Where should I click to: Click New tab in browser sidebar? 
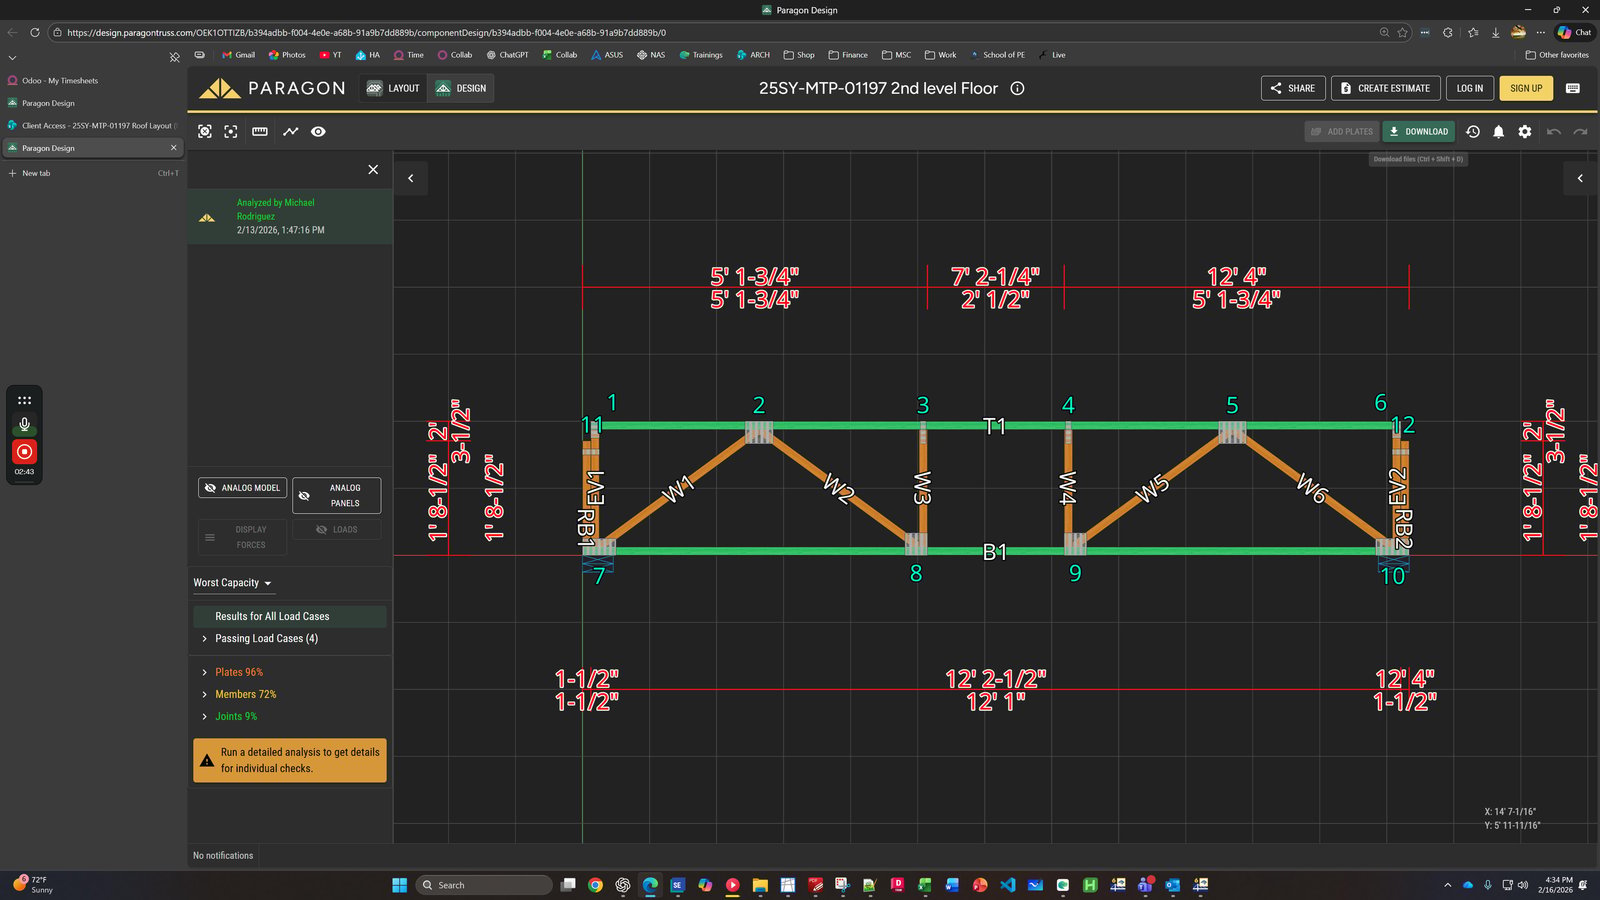tap(92, 173)
